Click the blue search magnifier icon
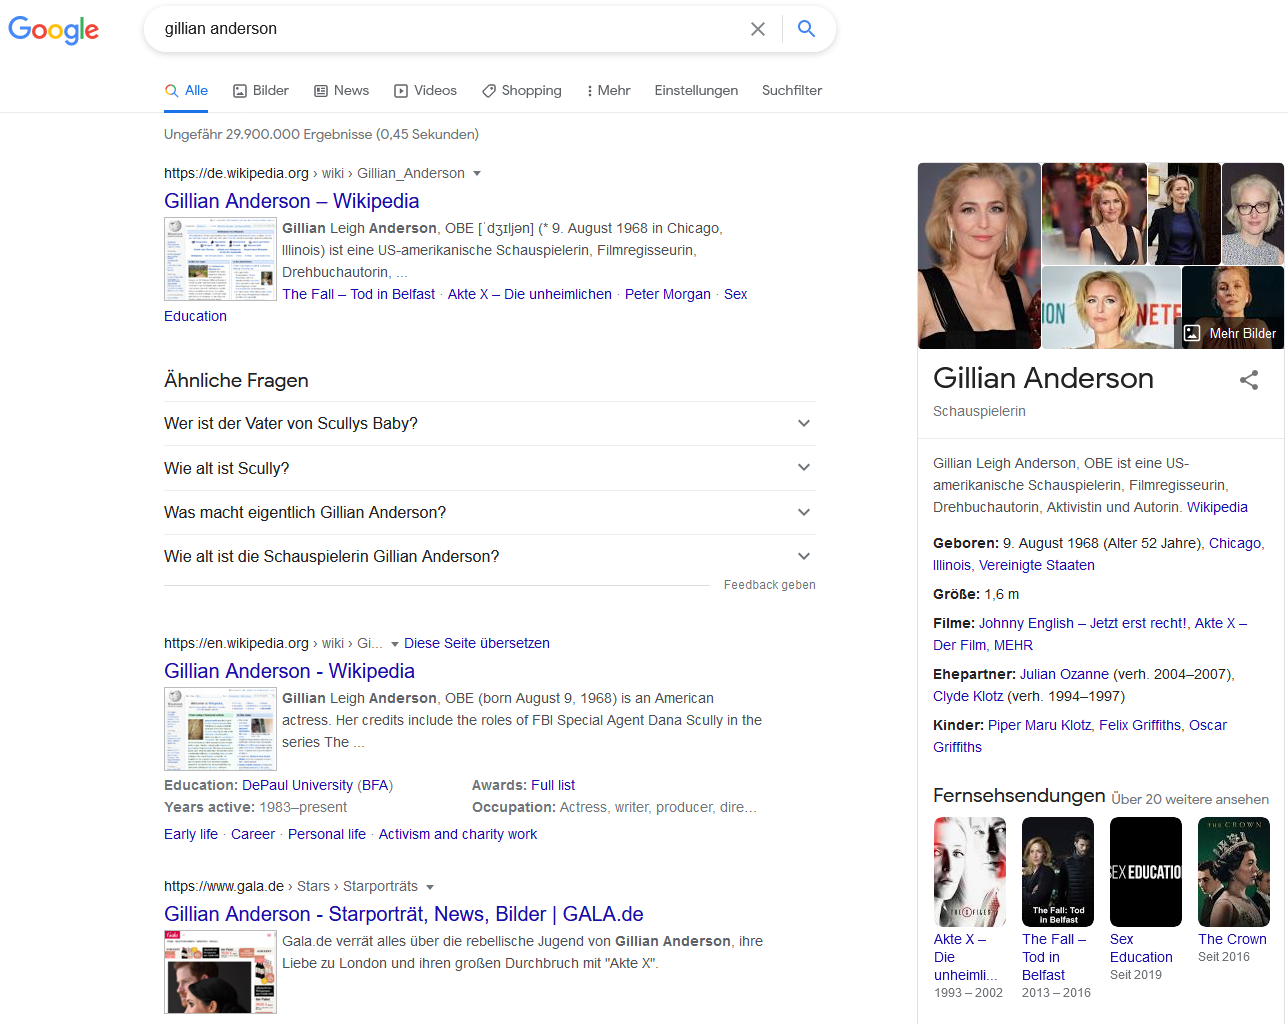This screenshot has height=1024, width=1288. click(806, 29)
